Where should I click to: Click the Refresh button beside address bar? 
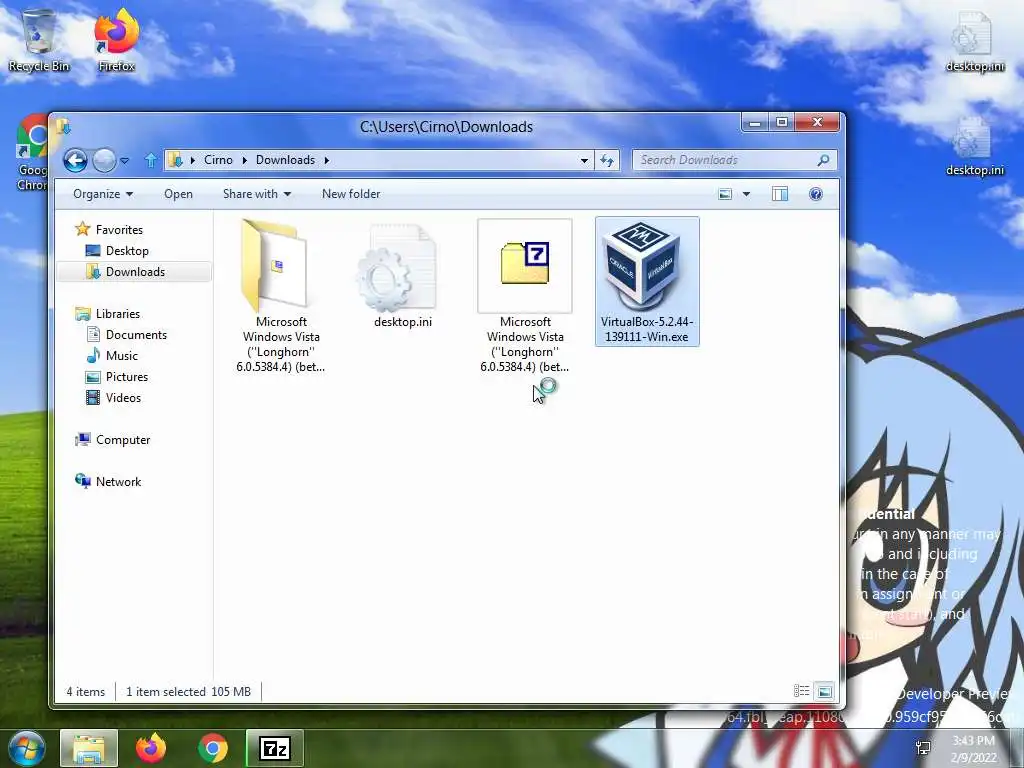pyautogui.click(x=607, y=160)
